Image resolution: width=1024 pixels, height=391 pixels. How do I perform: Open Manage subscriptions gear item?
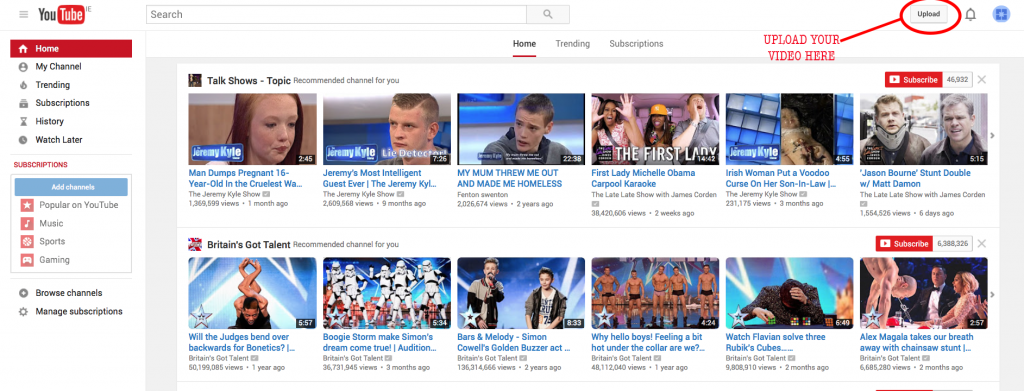[x=71, y=311]
